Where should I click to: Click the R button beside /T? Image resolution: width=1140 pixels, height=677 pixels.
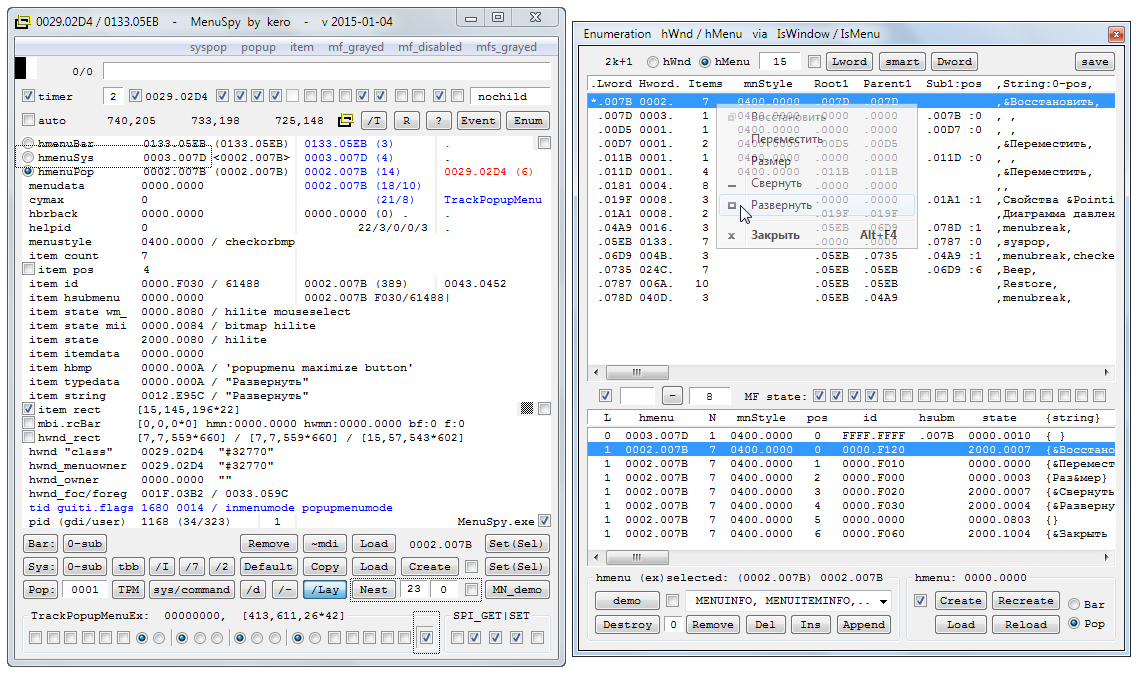405,121
